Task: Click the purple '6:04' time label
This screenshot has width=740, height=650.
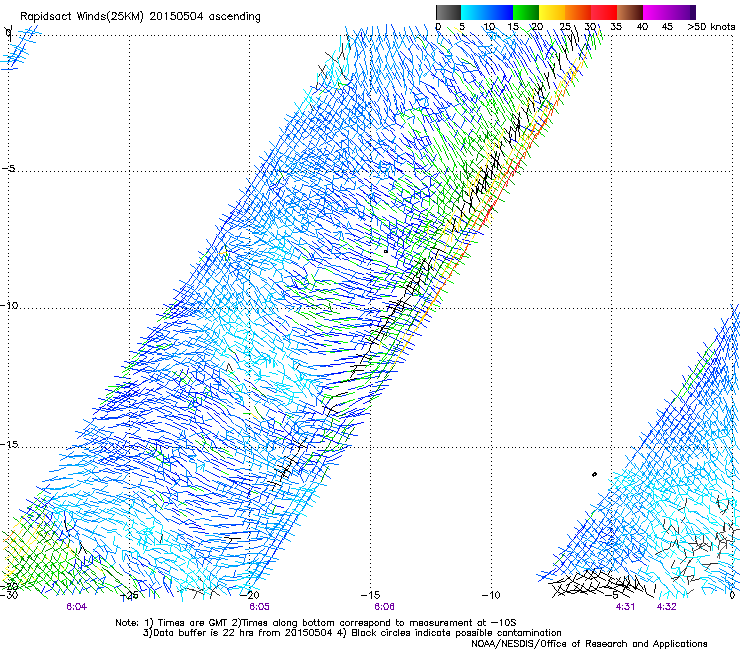Action: point(76,607)
